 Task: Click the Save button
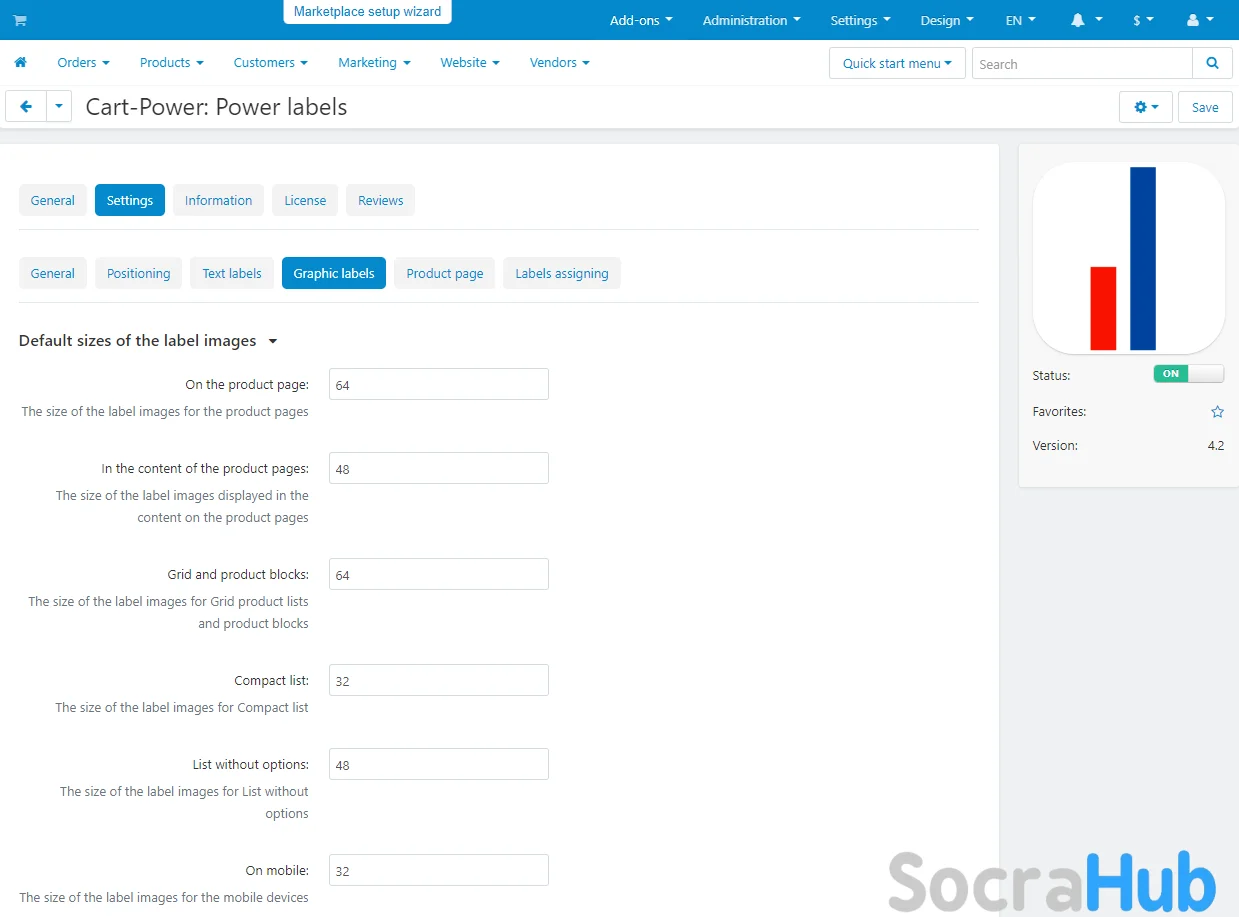1204,107
